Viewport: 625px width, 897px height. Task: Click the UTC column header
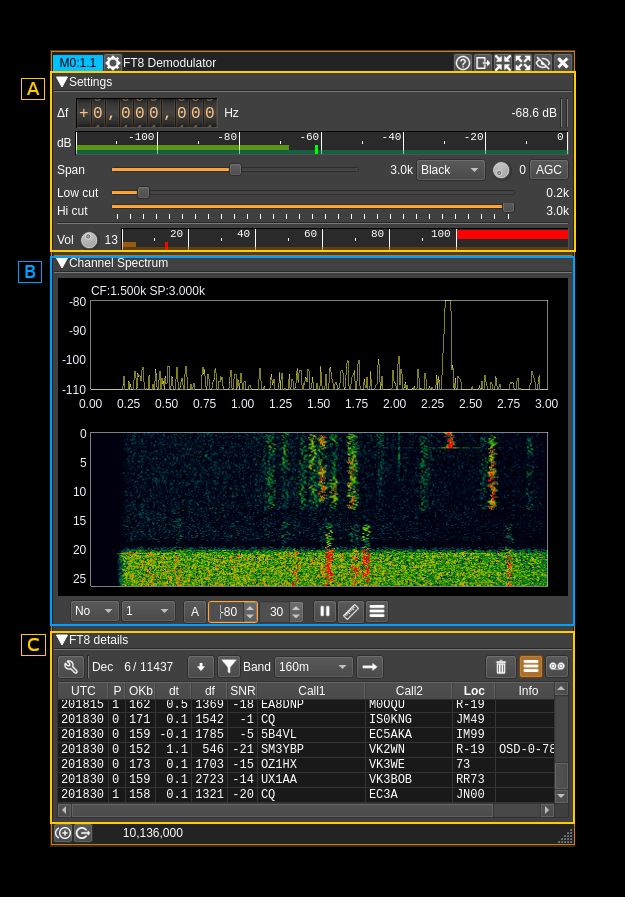83,690
